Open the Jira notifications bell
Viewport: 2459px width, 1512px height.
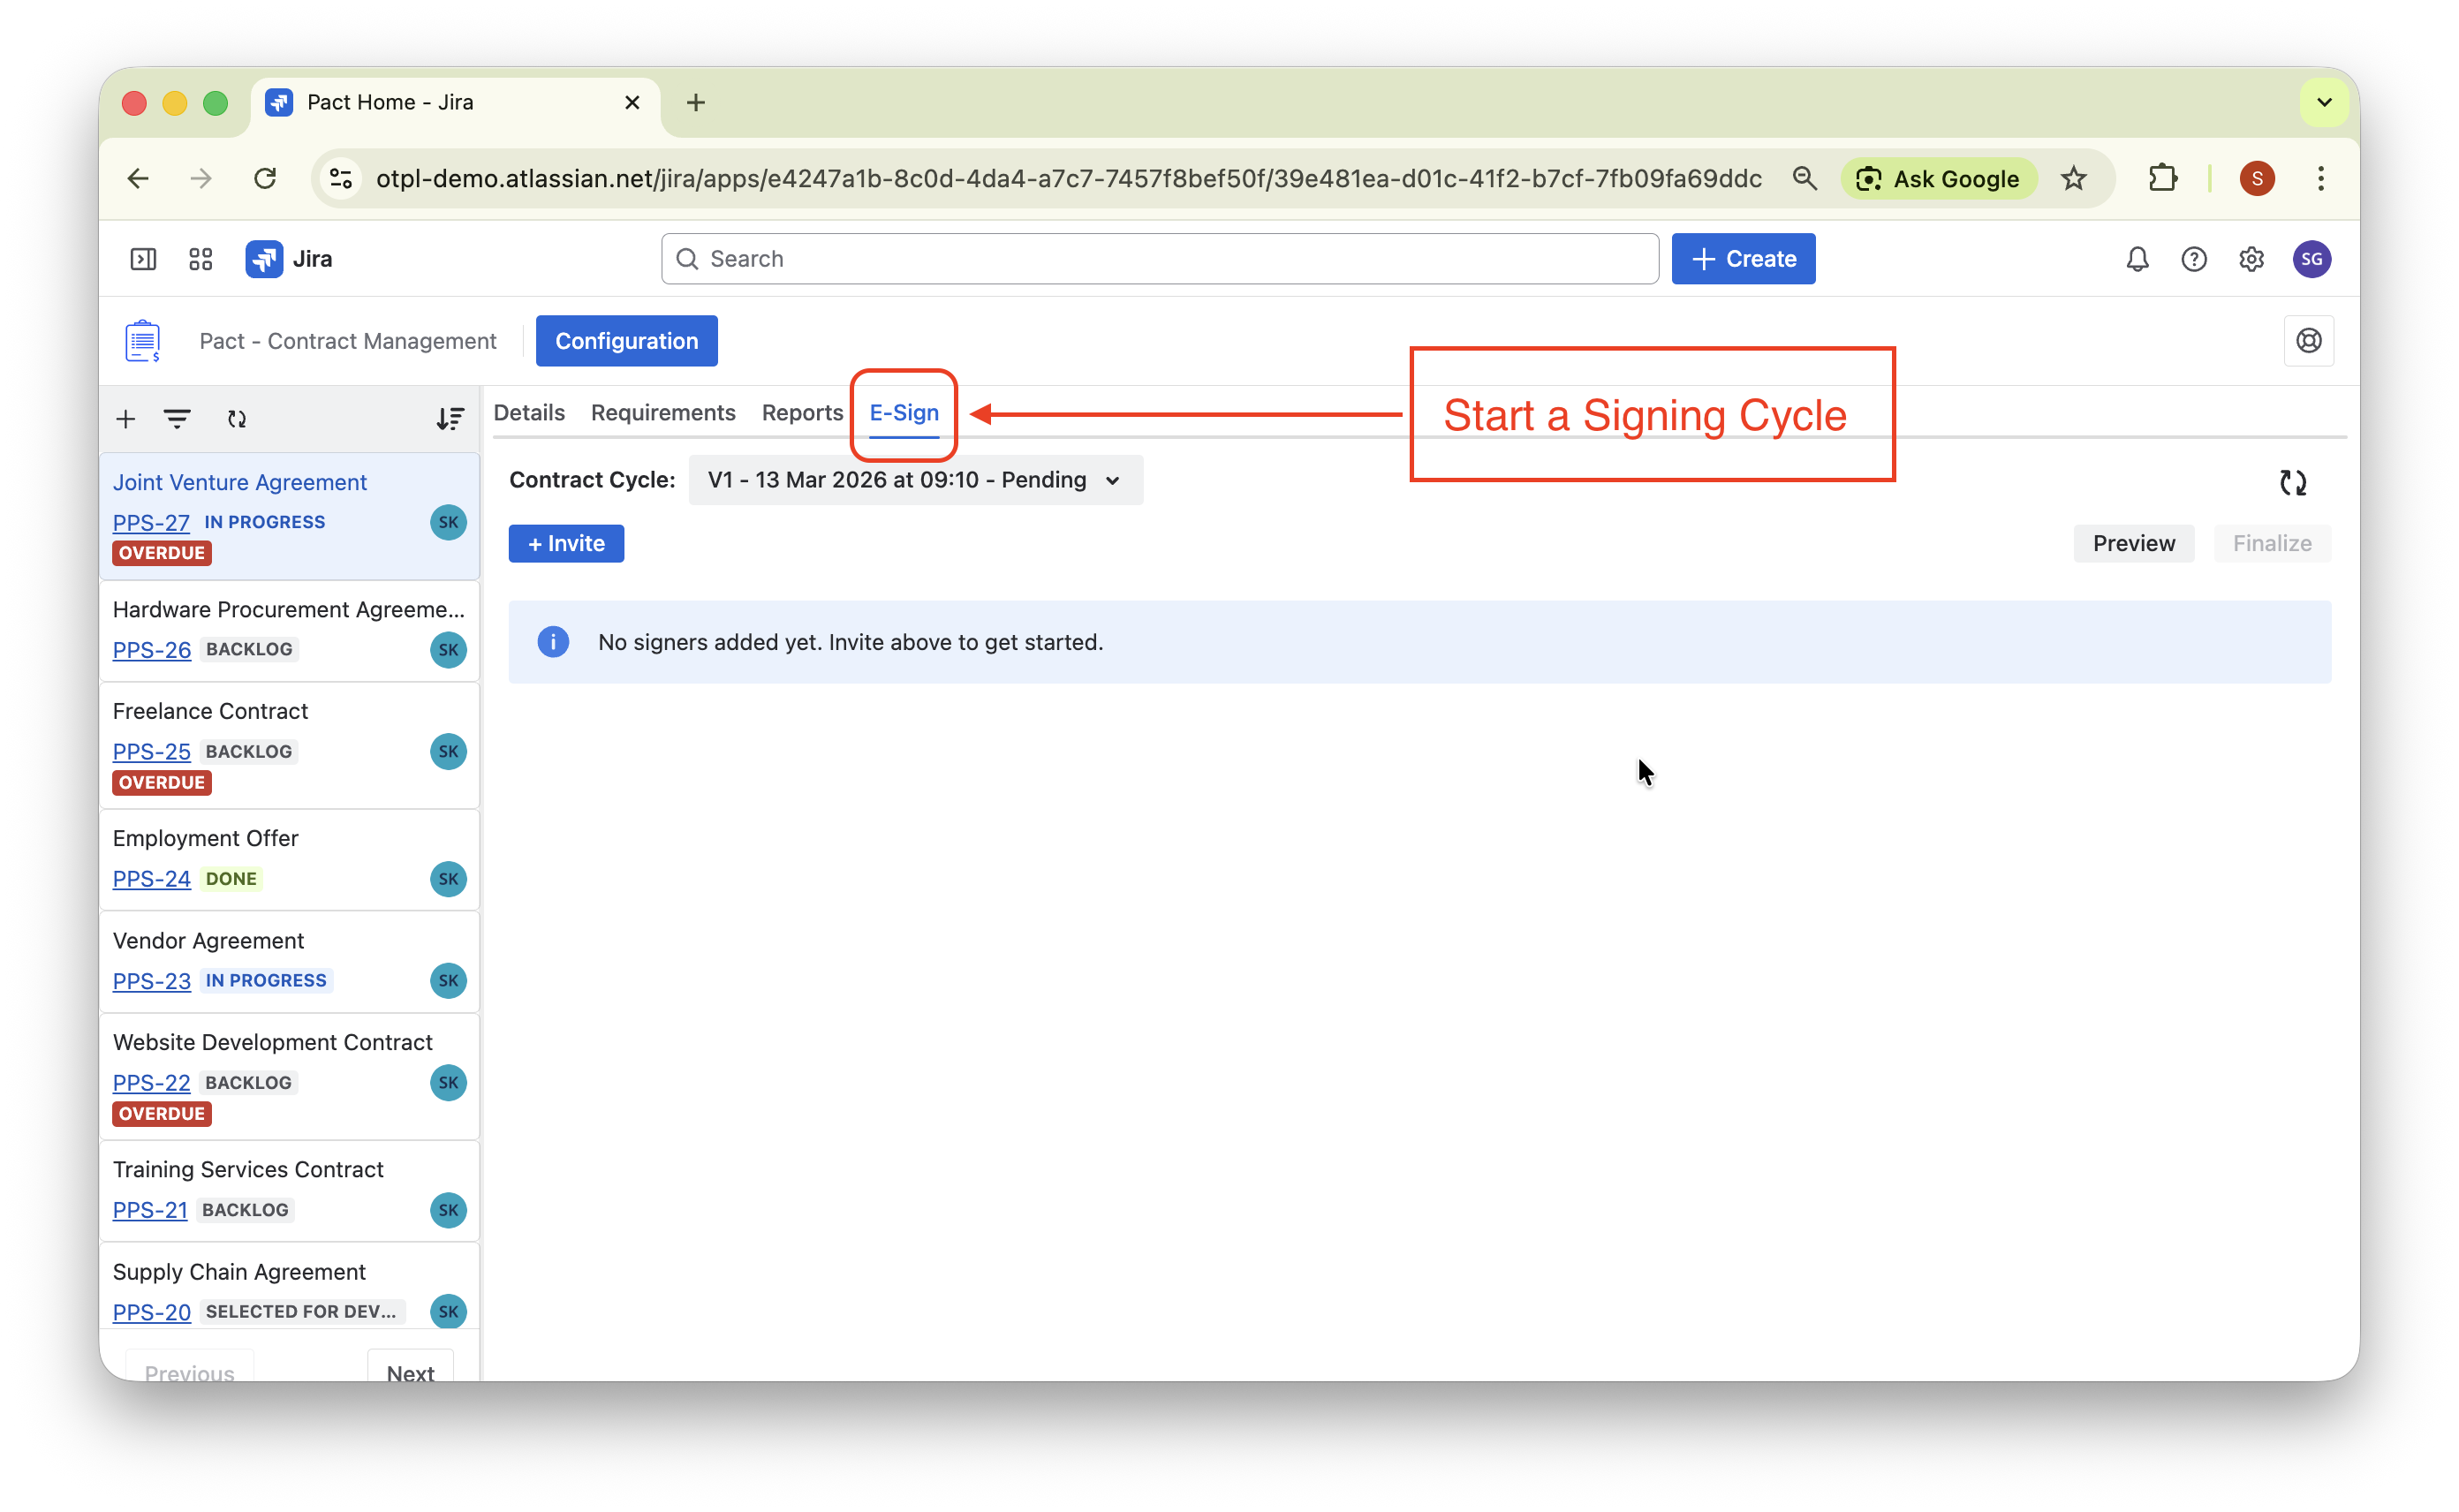click(2137, 259)
